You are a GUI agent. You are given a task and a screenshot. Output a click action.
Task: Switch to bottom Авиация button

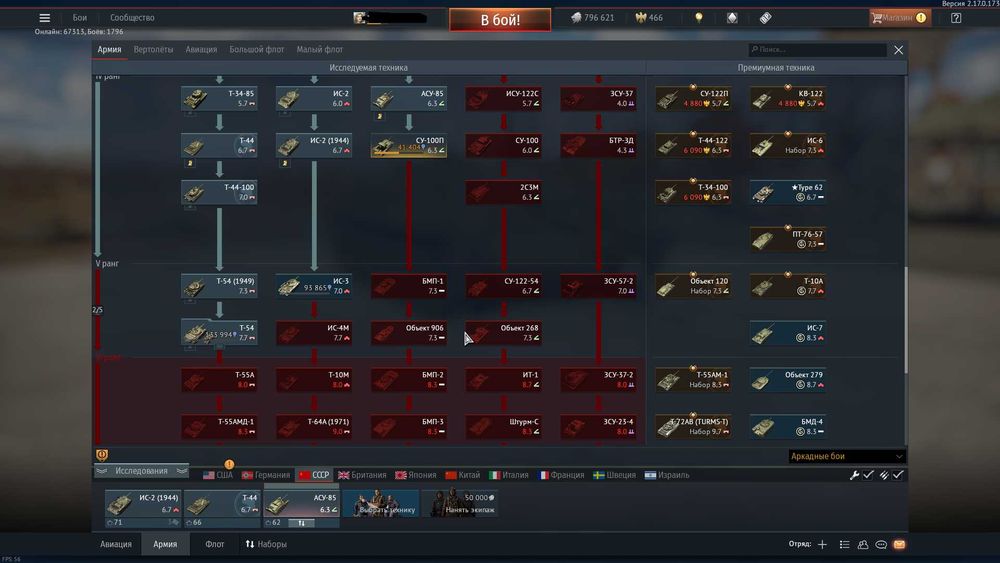click(115, 545)
